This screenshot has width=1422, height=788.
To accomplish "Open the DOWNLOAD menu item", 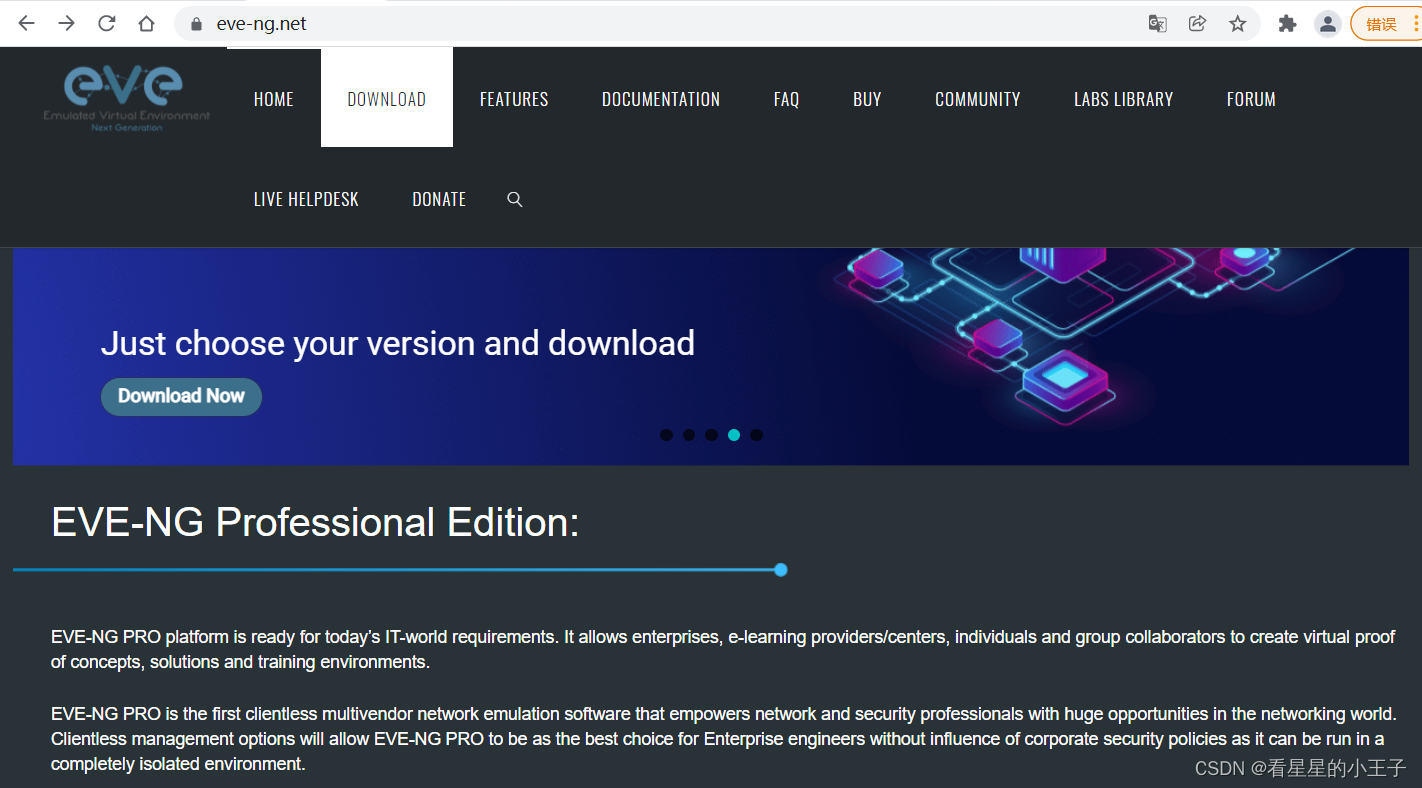I will pos(387,97).
